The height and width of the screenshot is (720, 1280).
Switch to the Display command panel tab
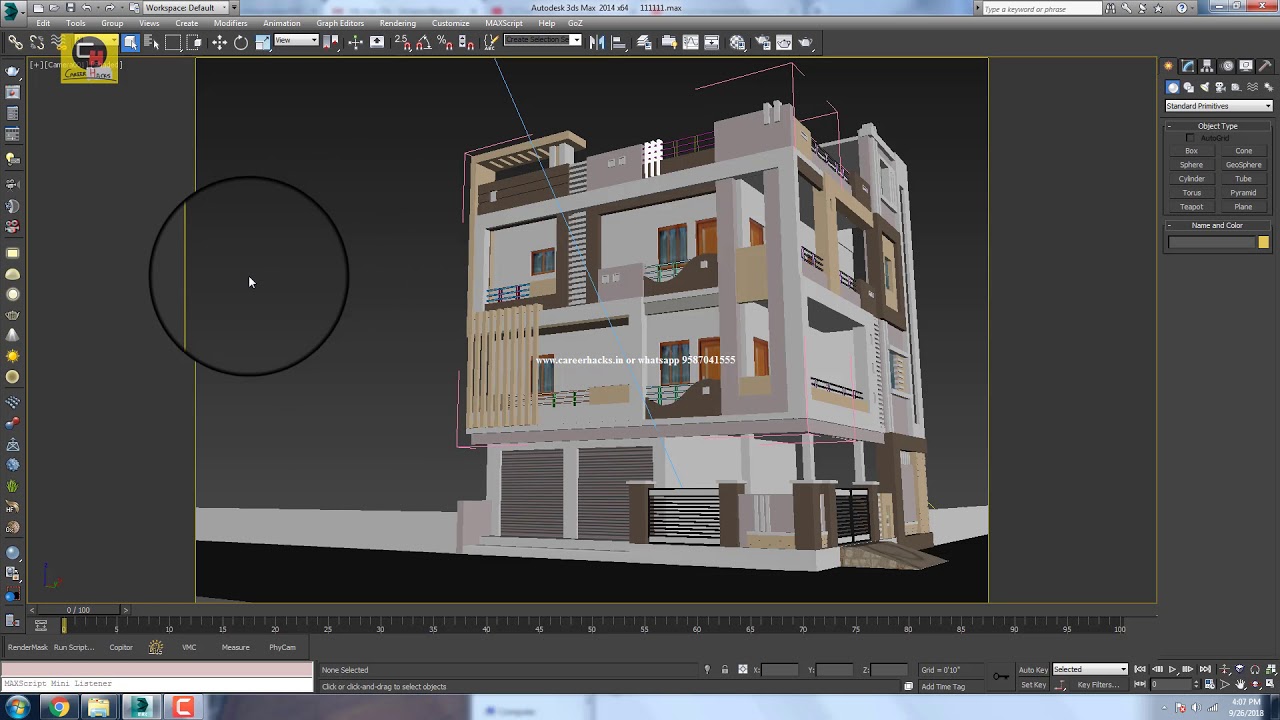click(1246, 66)
